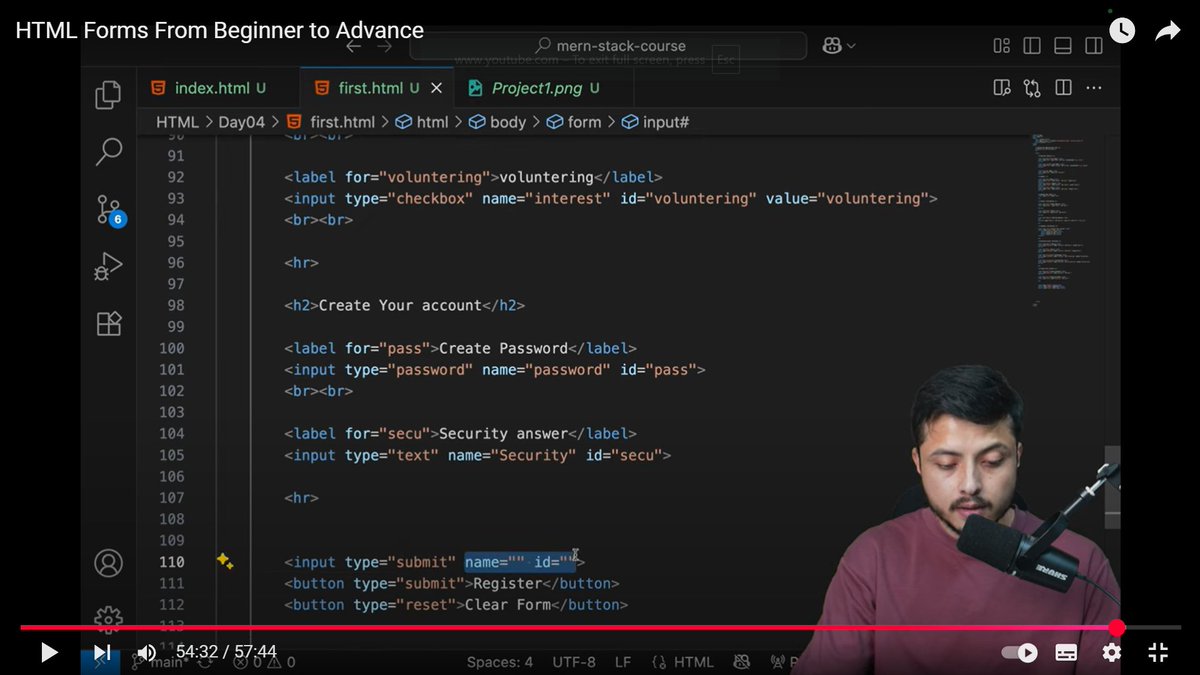1200x675 pixels.
Task: Open the Run and Debug view
Action: tap(108, 267)
